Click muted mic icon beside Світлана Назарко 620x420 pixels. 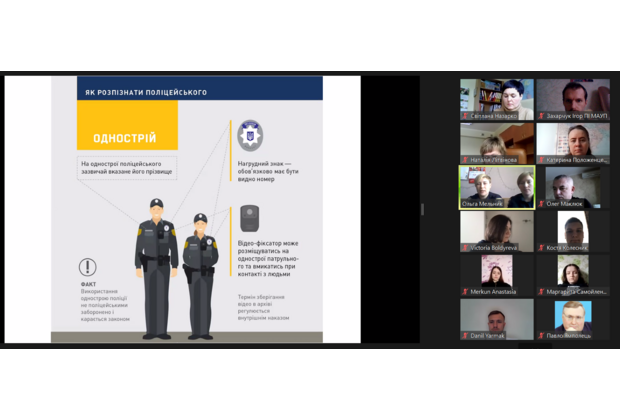[465, 116]
